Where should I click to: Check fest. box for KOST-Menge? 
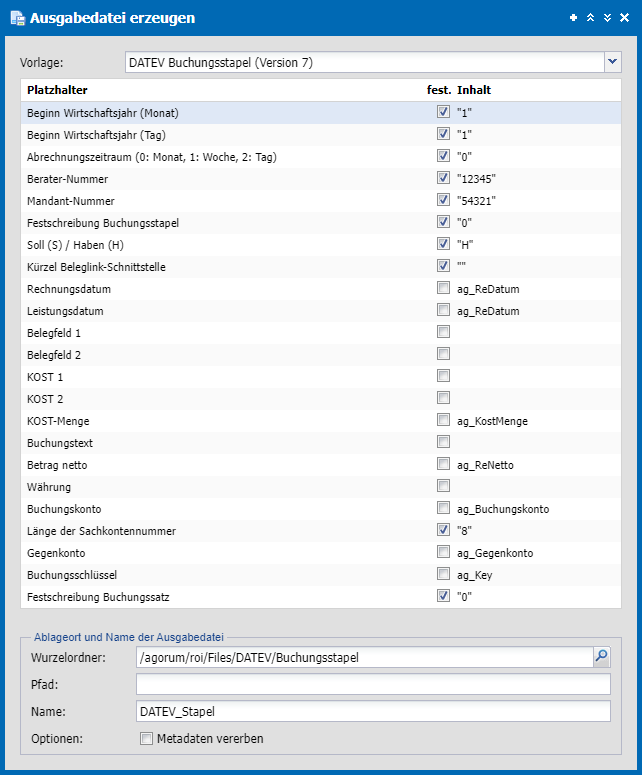(x=443, y=420)
